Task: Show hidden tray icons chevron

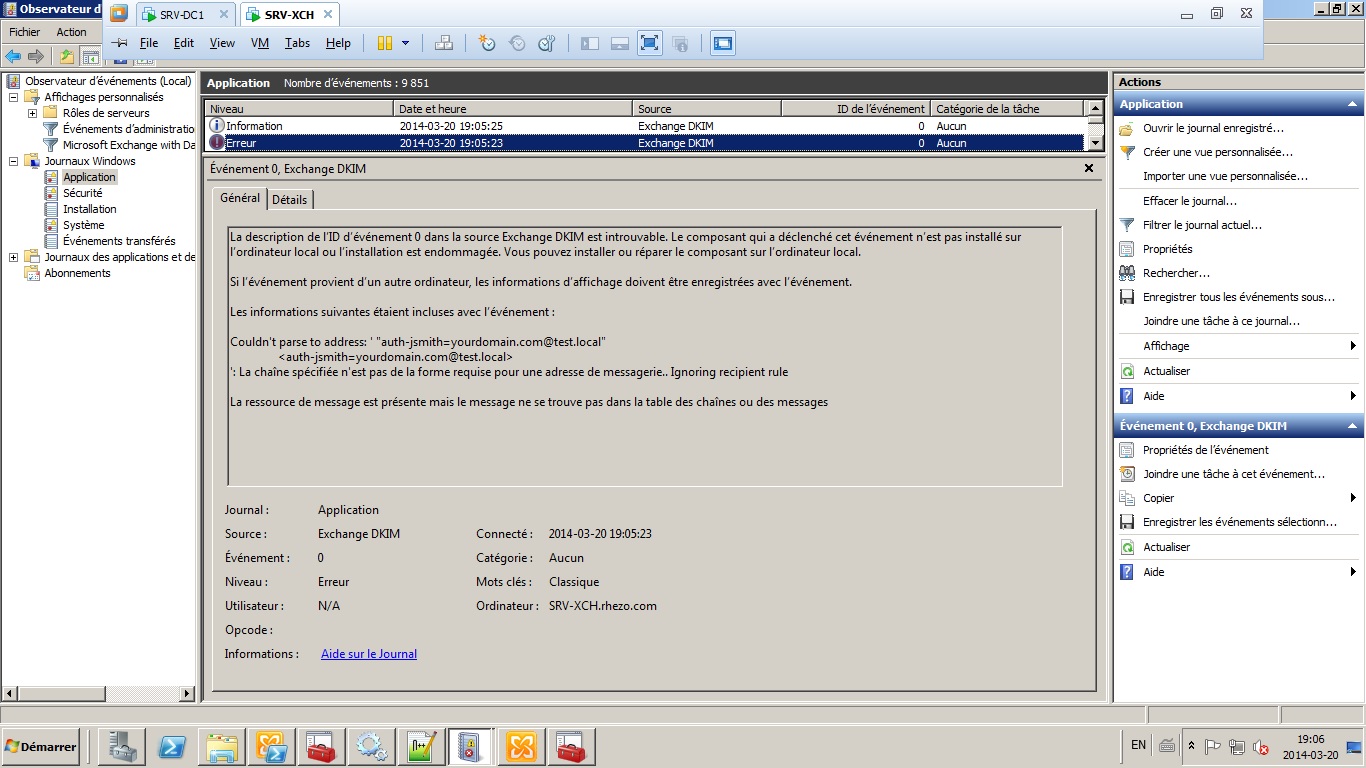Action: [1190, 746]
